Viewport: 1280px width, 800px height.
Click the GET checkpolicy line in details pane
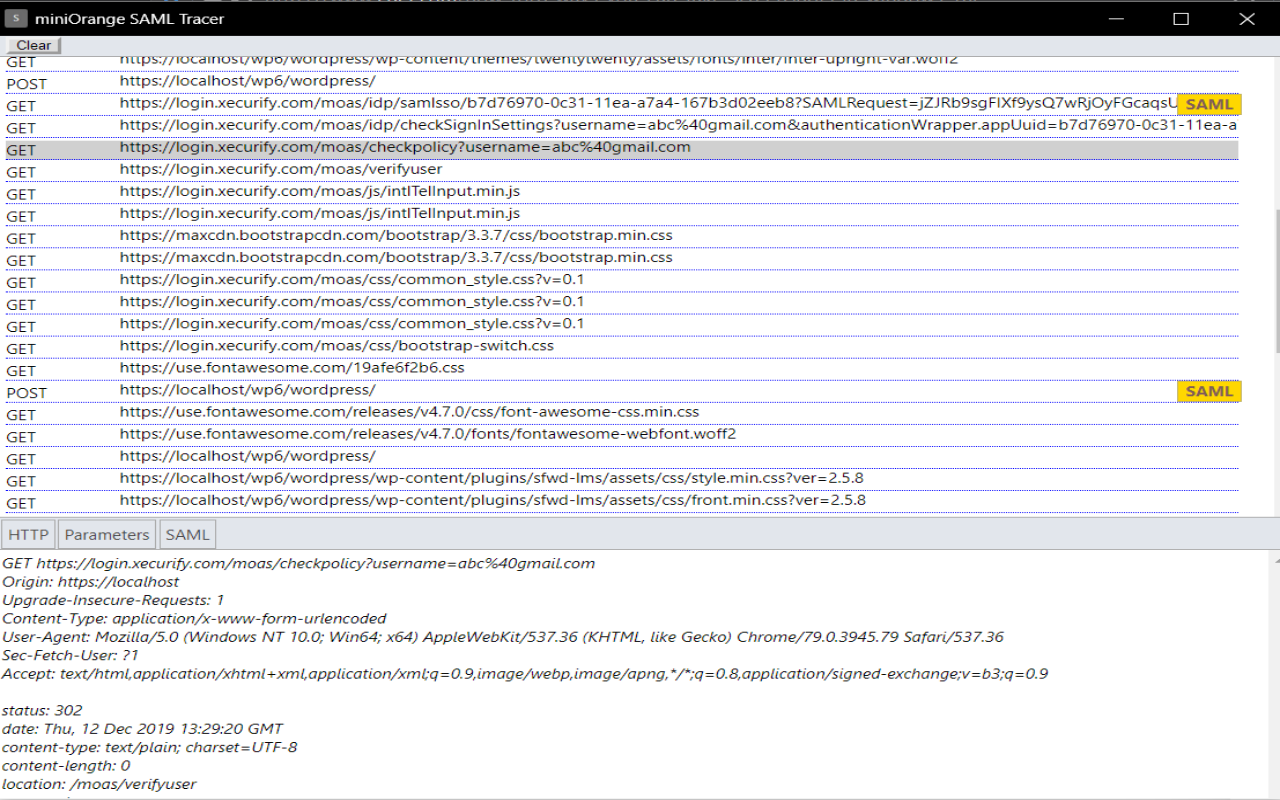click(x=299, y=563)
